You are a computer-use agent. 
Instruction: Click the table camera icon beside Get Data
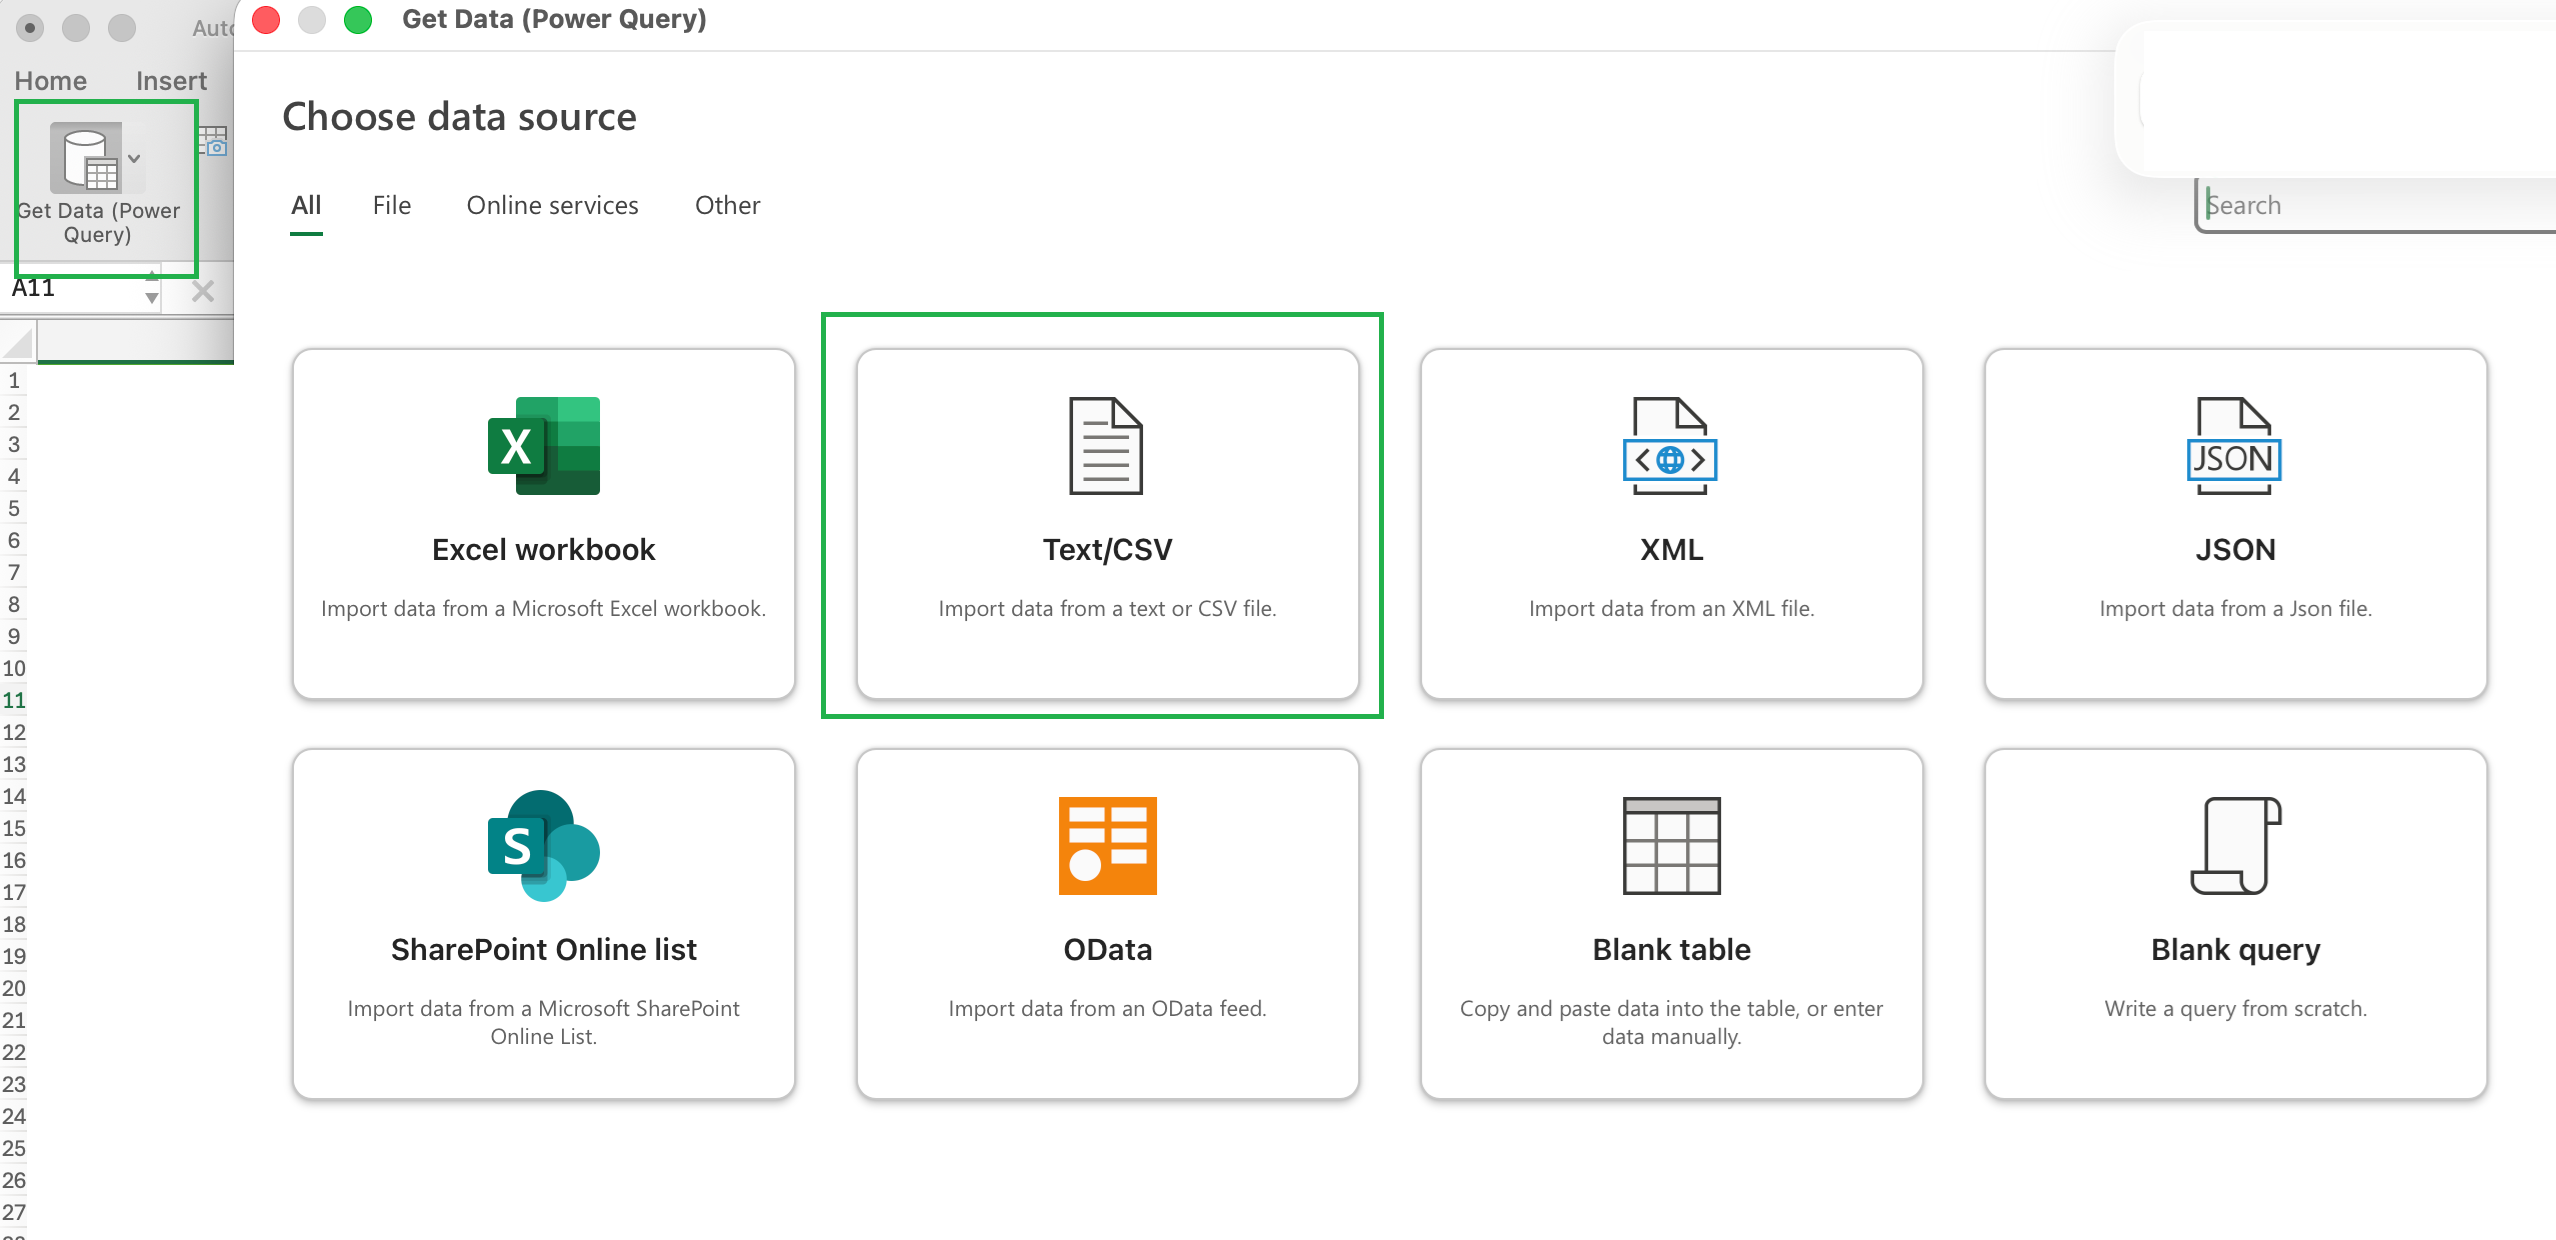pyautogui.click(x=214, y=140)
